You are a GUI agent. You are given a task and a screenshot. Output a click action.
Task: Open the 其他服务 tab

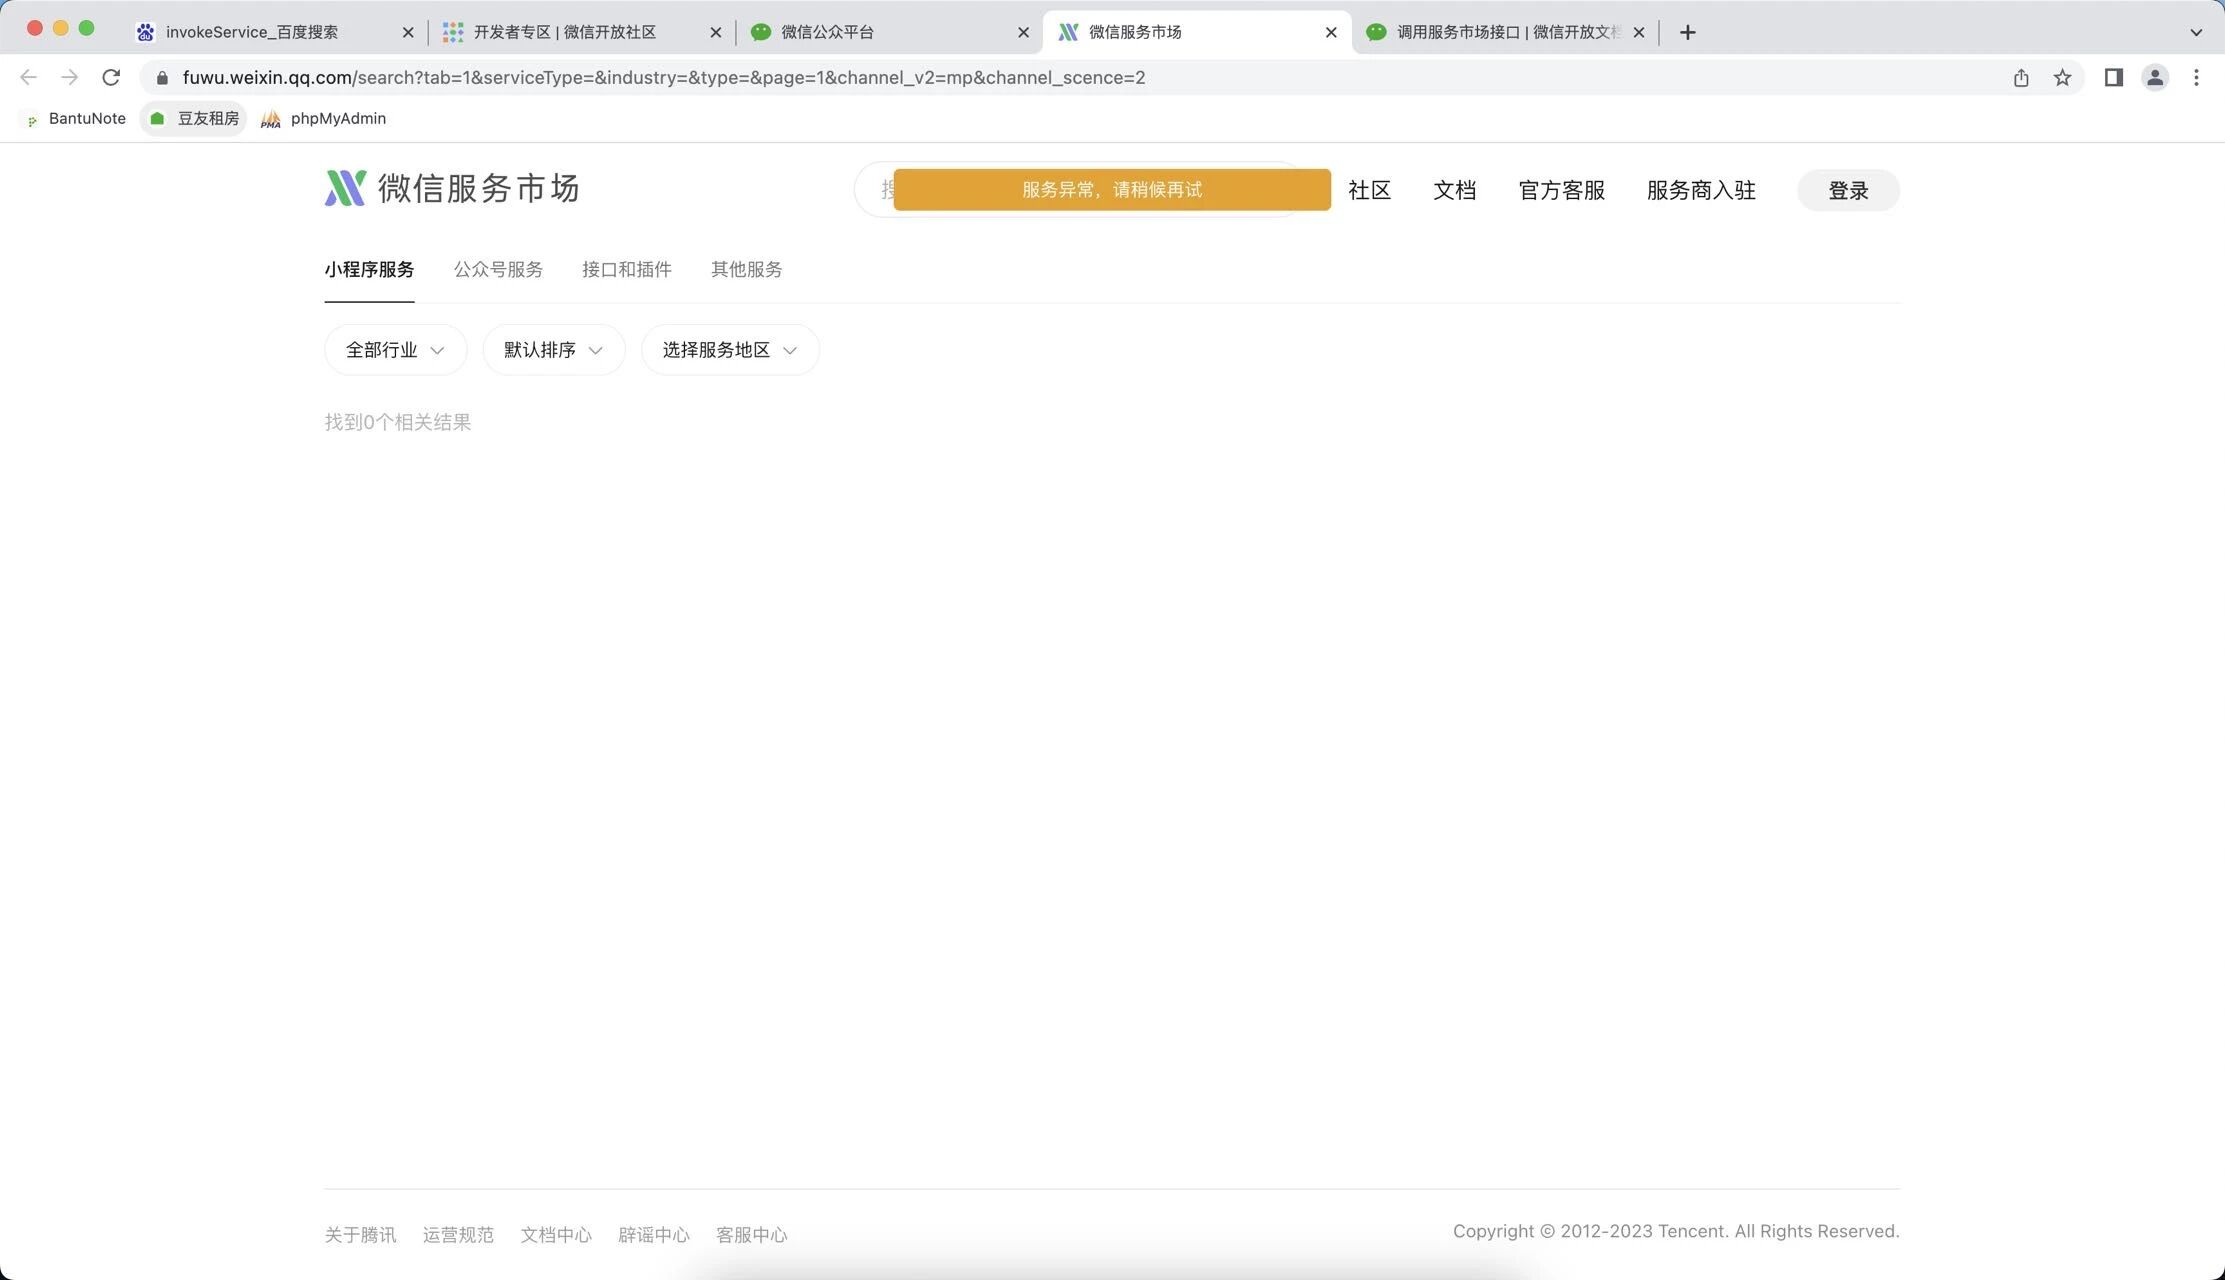746,270
